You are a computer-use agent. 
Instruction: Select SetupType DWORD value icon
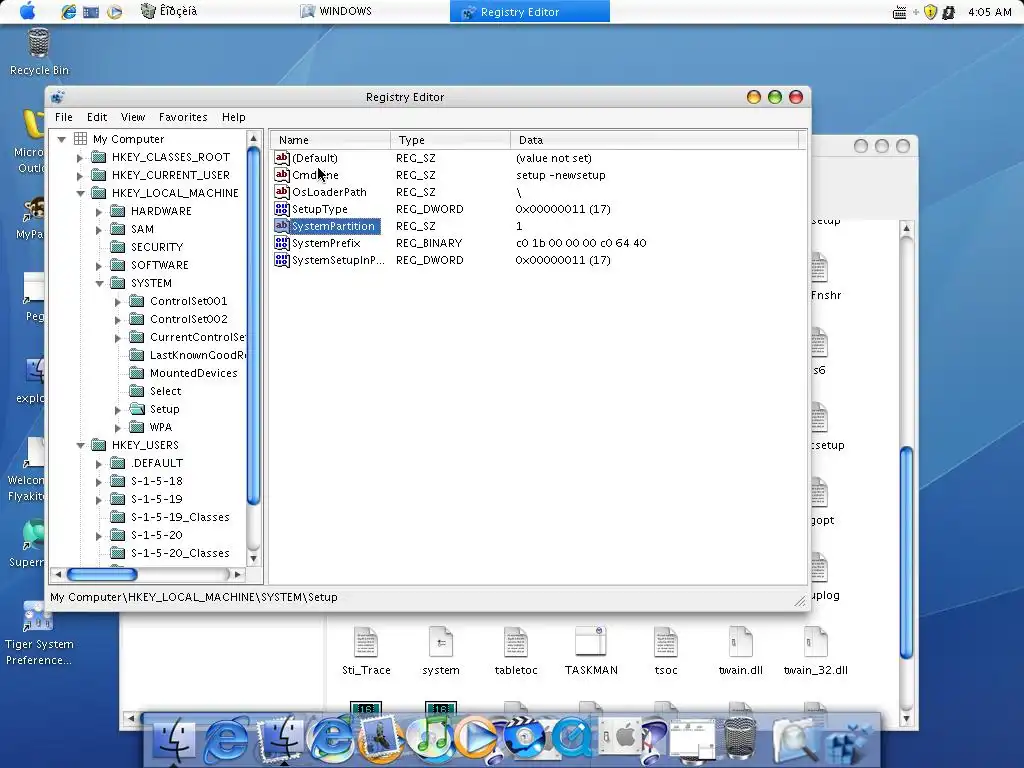pyautogui.click(x=281, y=208)
